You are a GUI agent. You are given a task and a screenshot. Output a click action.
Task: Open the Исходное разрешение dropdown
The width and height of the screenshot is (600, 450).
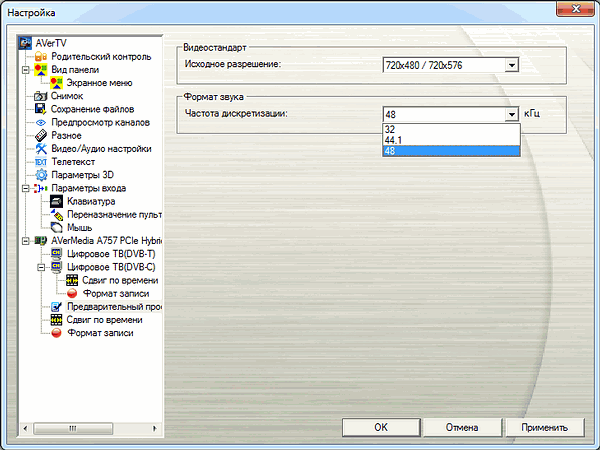click(x=511, y=65)
